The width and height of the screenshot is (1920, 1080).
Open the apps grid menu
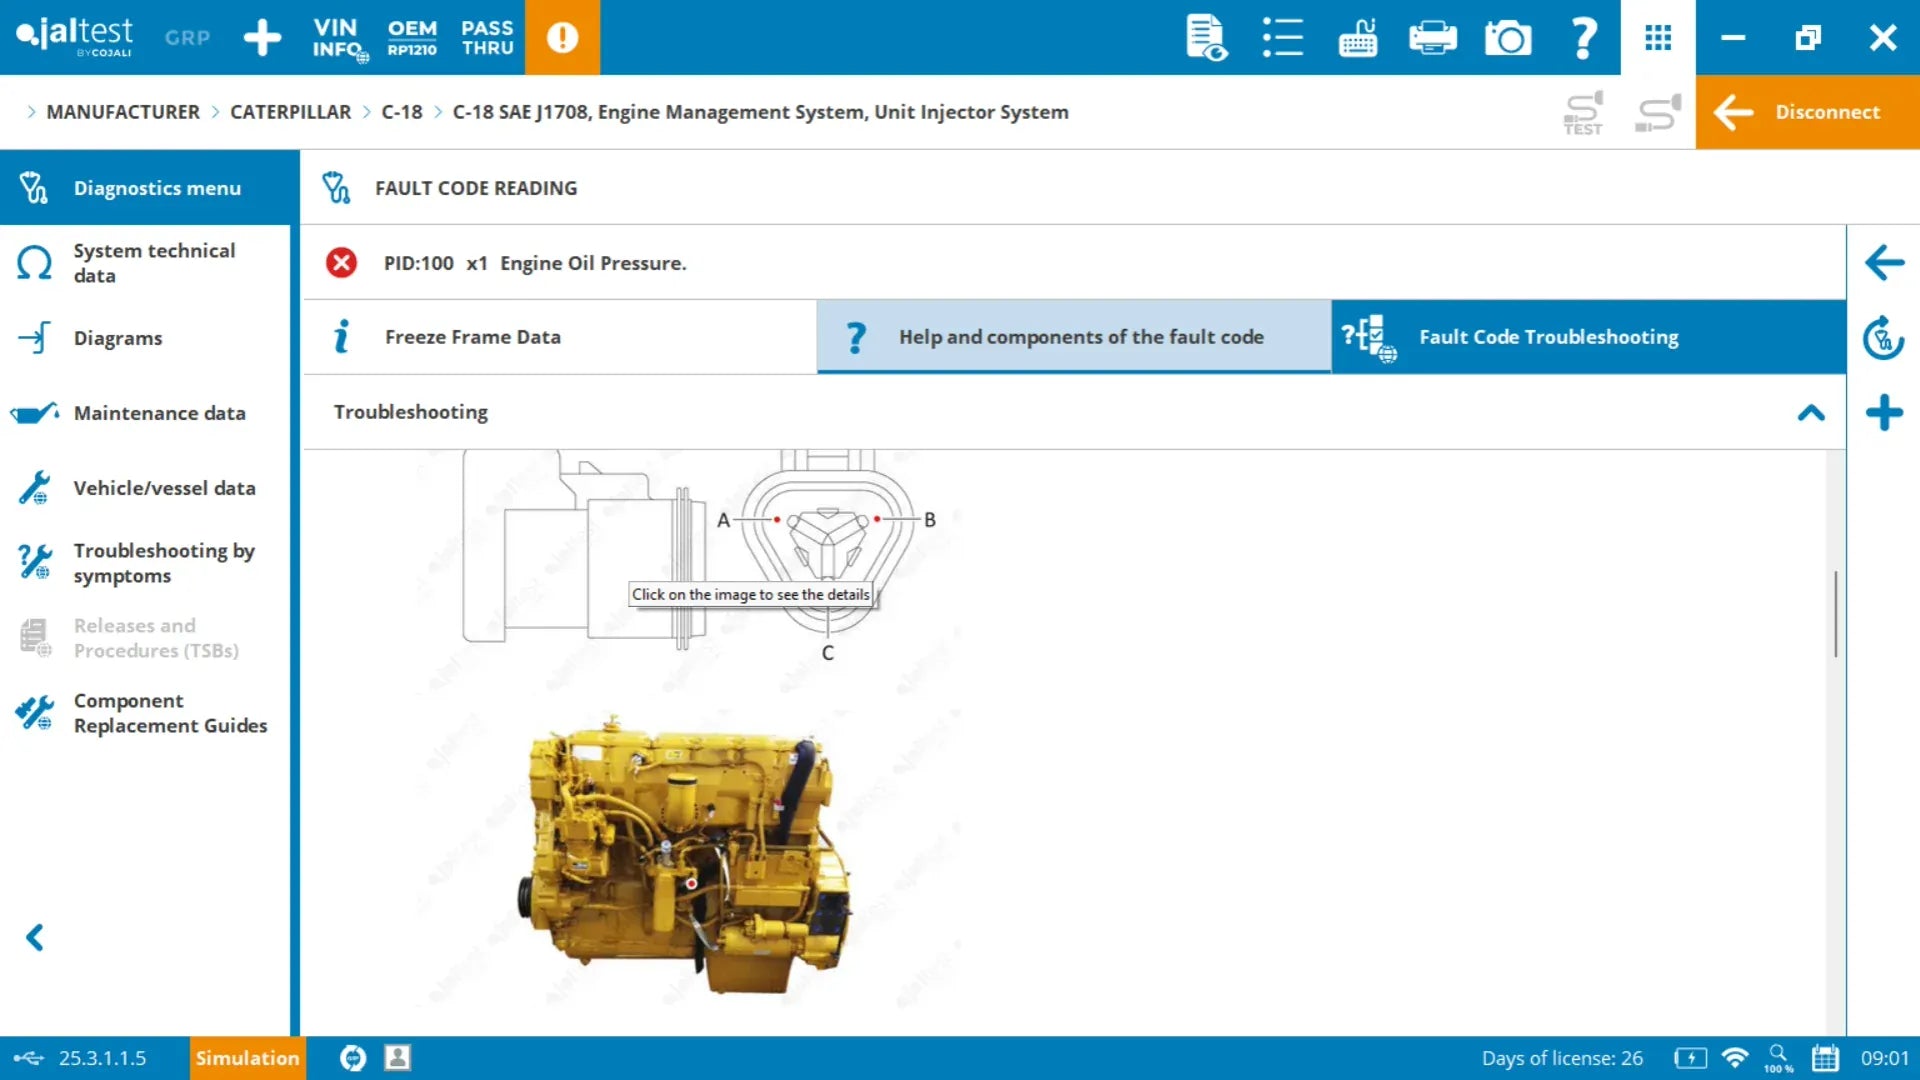point(1658,38)
